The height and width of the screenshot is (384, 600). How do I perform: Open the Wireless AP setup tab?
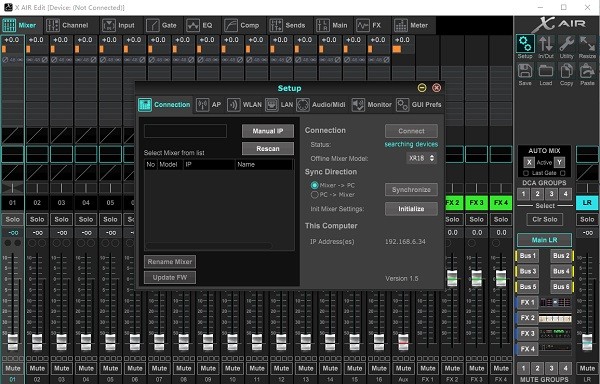[209, 104]
